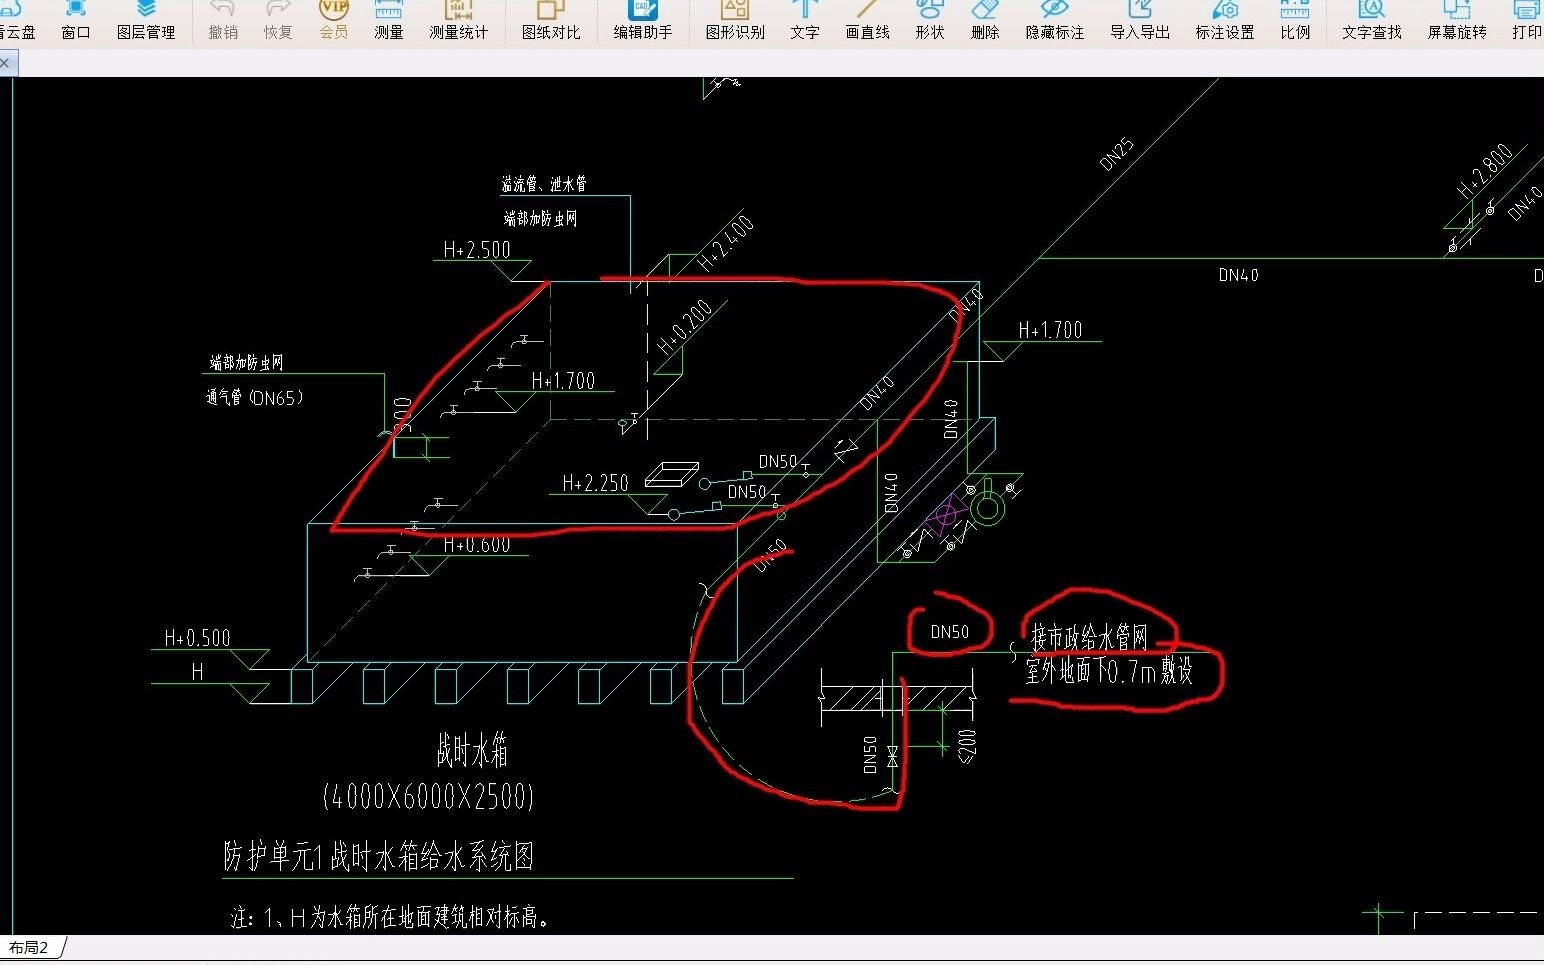Open Layer Management (图层管理)

coord(146,20)
